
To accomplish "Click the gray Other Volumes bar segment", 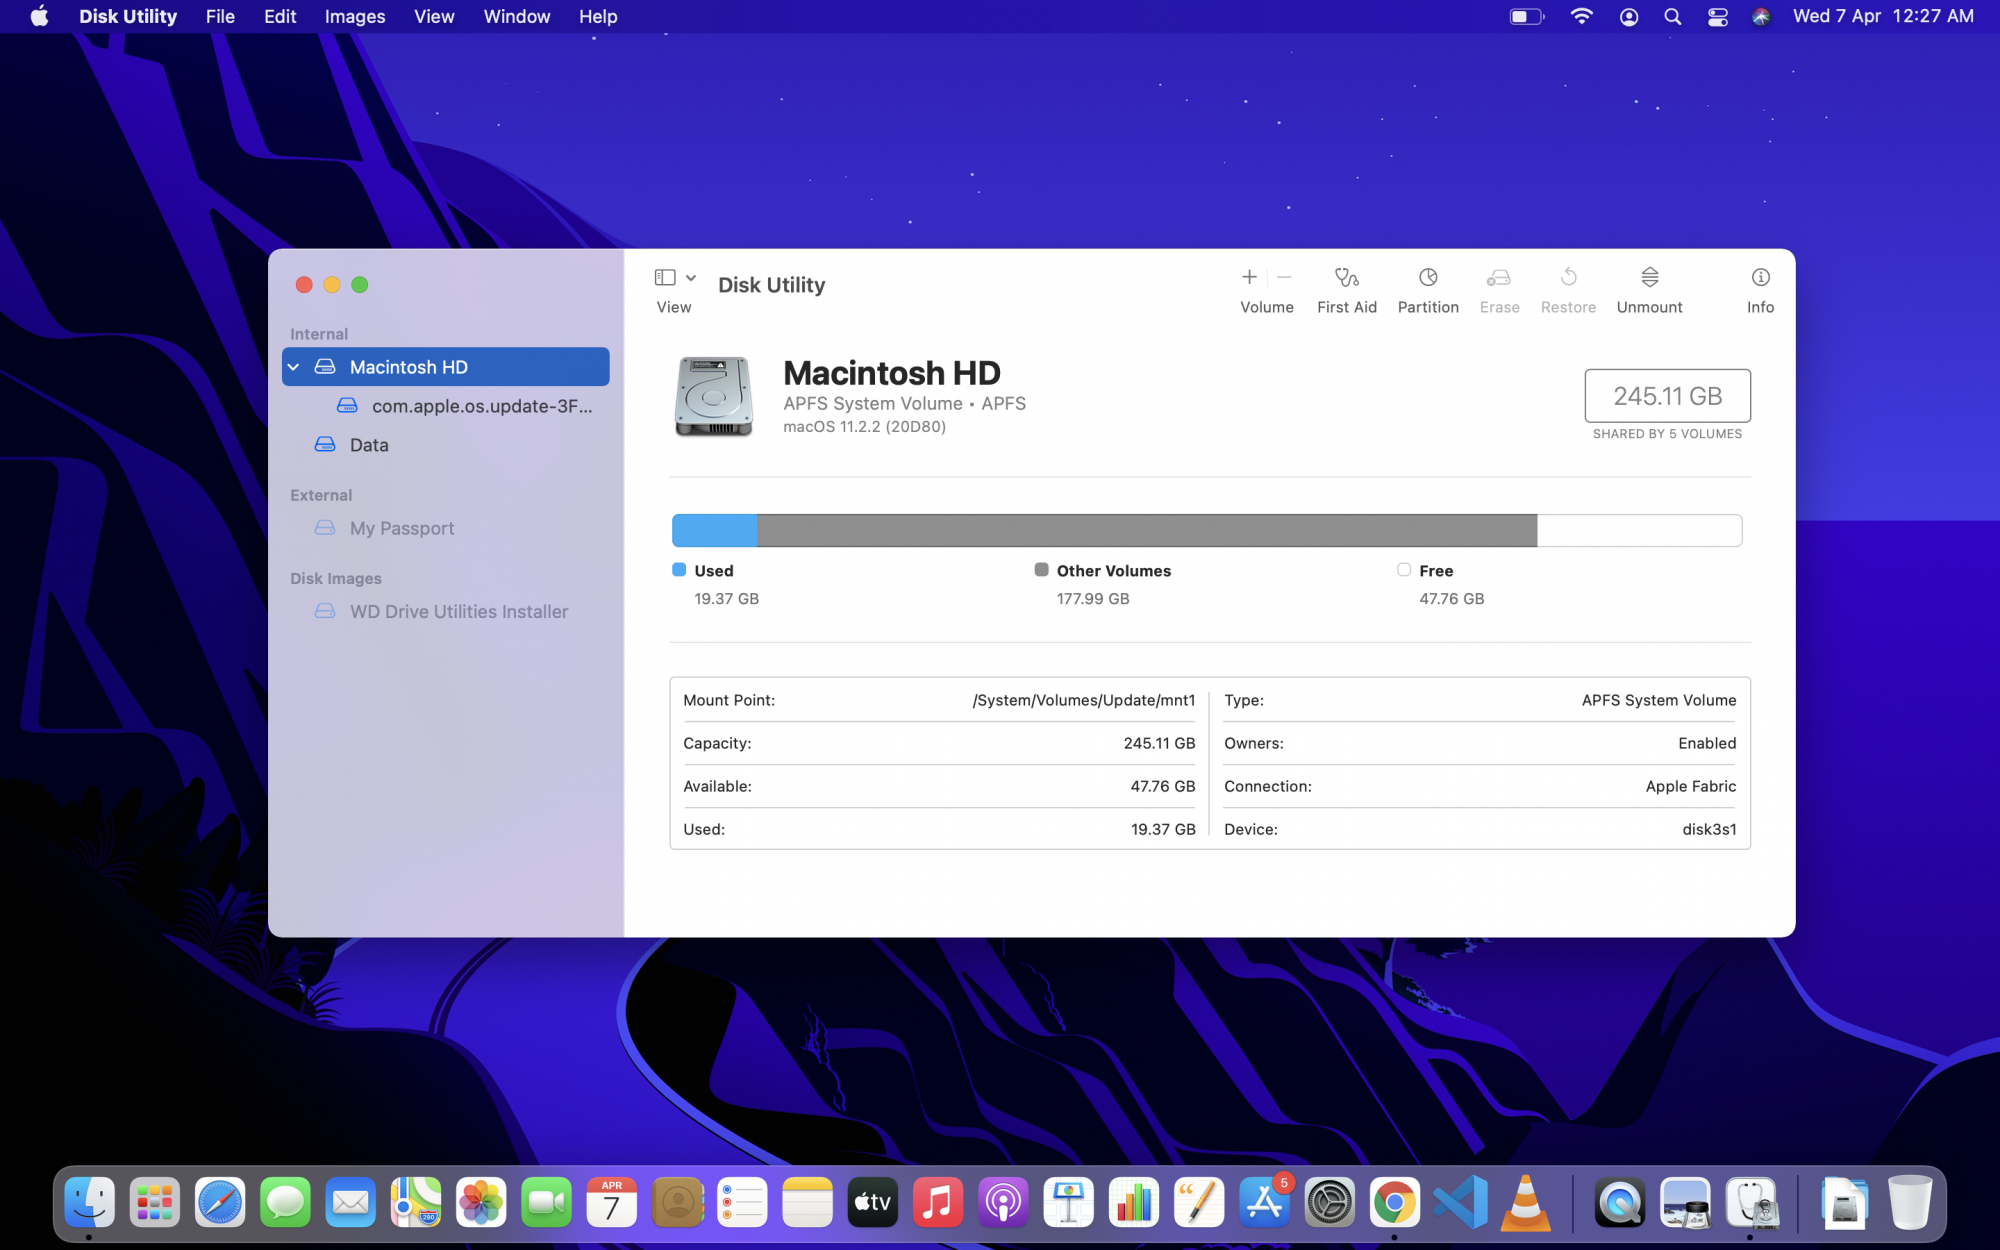I will tap(1146, 530).
